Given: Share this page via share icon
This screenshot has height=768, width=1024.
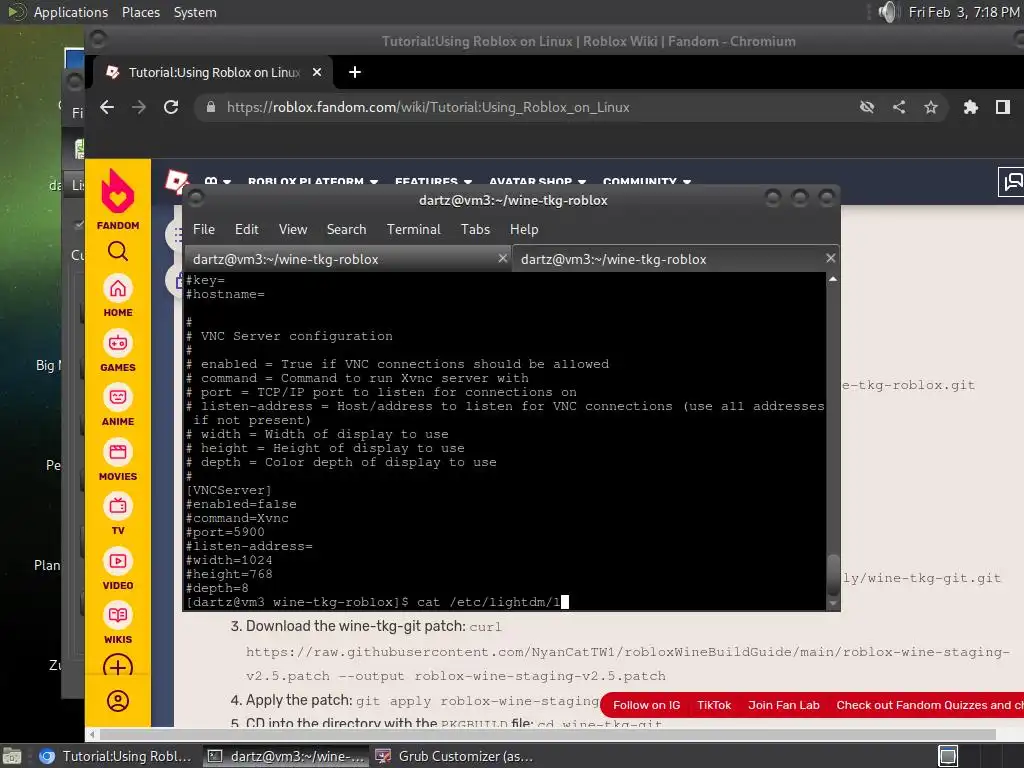Looking at the screenshot, I should 899,107.
